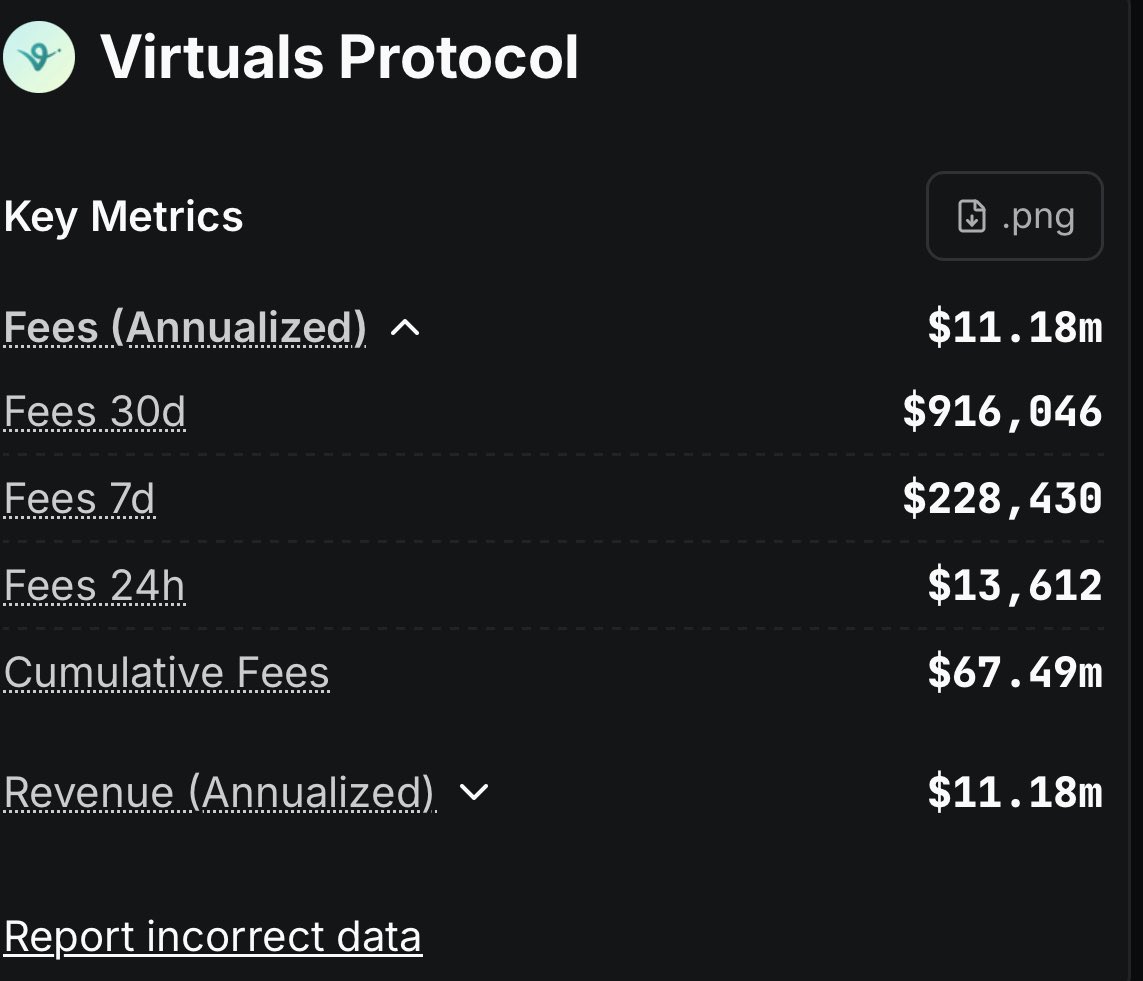Click the Key Metrics heading
Screen dimensions: 1143x981
(123, 216)
